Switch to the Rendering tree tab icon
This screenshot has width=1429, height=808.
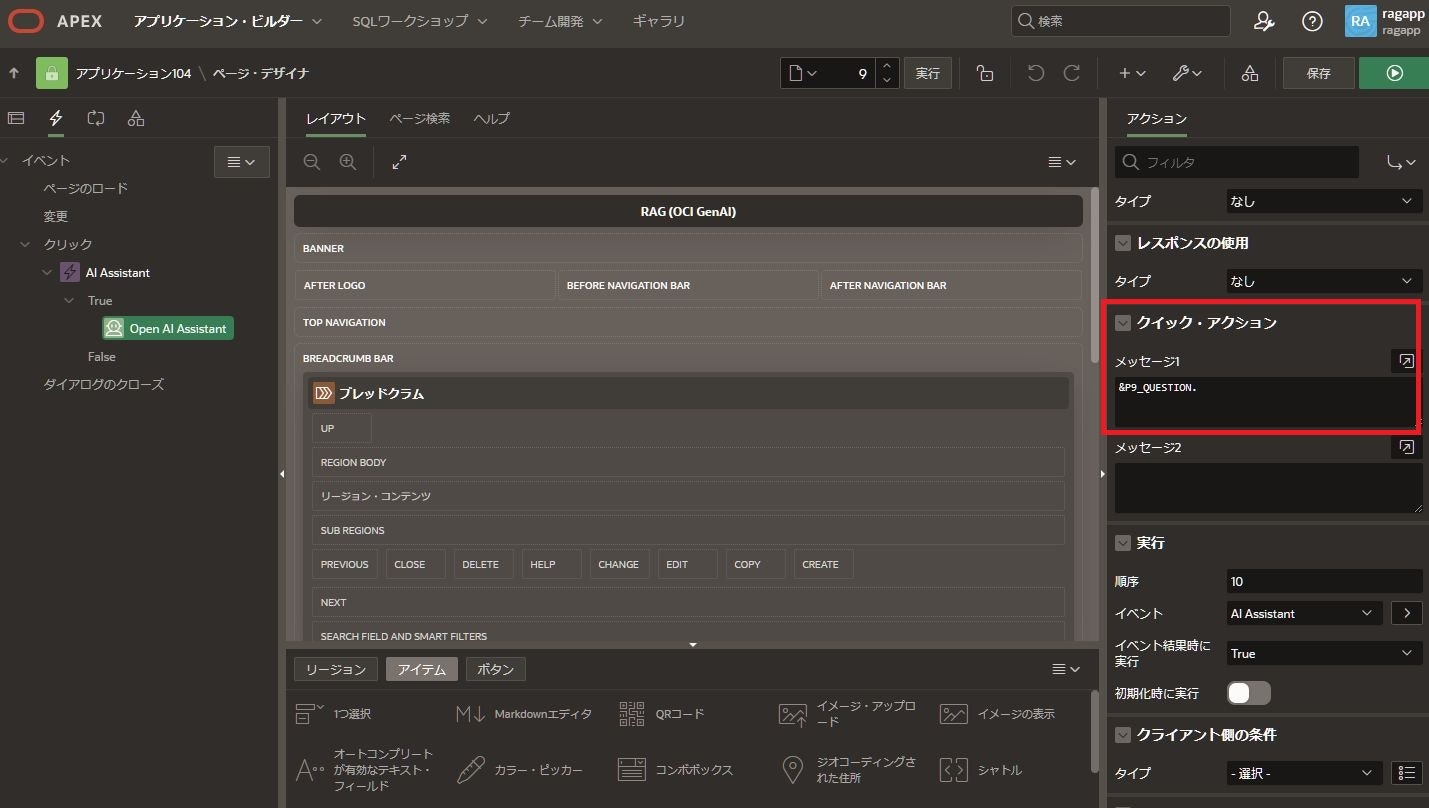[x=16, y=118]
